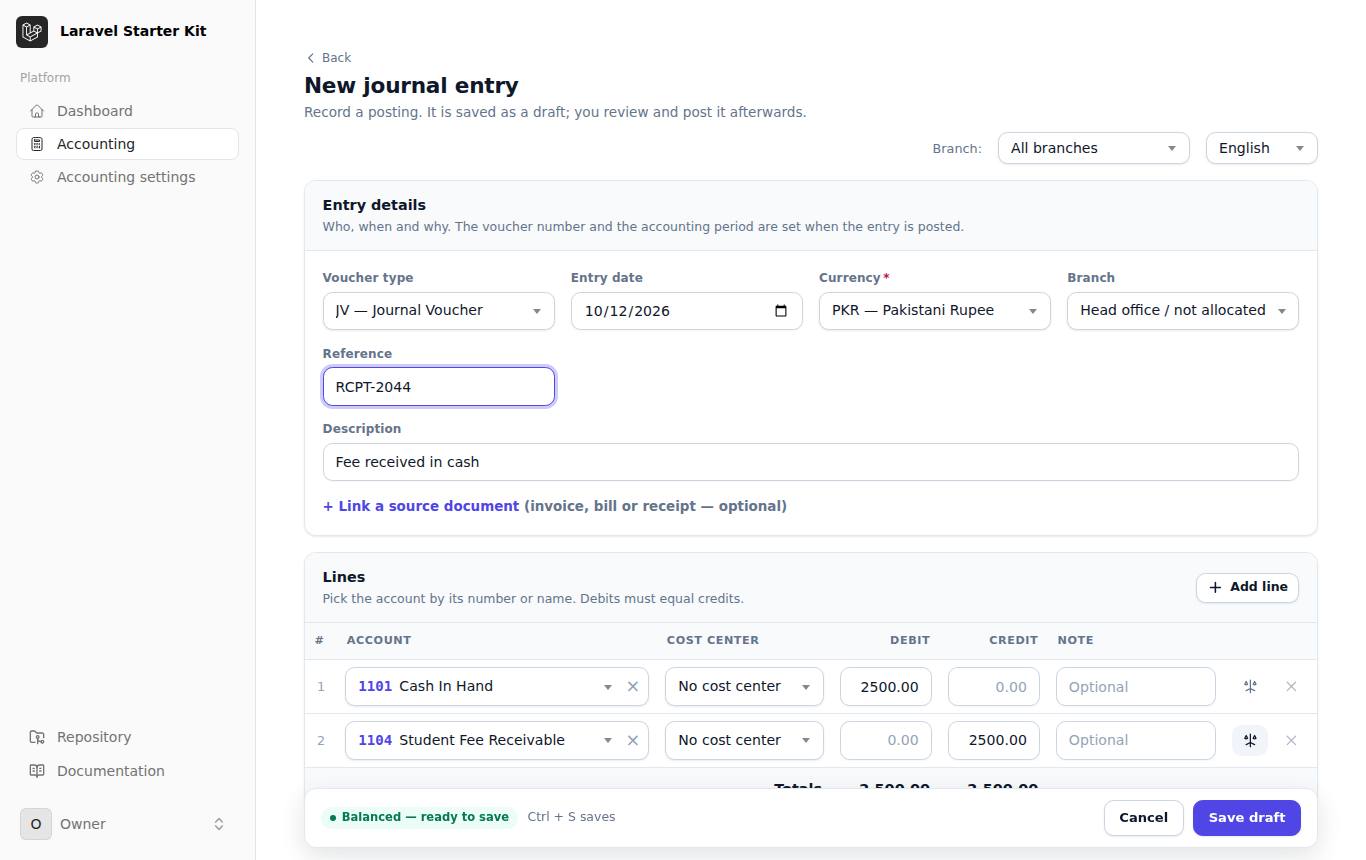Open the Documentation sidebar link
1366x860 pixels.
(x=127, y=771)
